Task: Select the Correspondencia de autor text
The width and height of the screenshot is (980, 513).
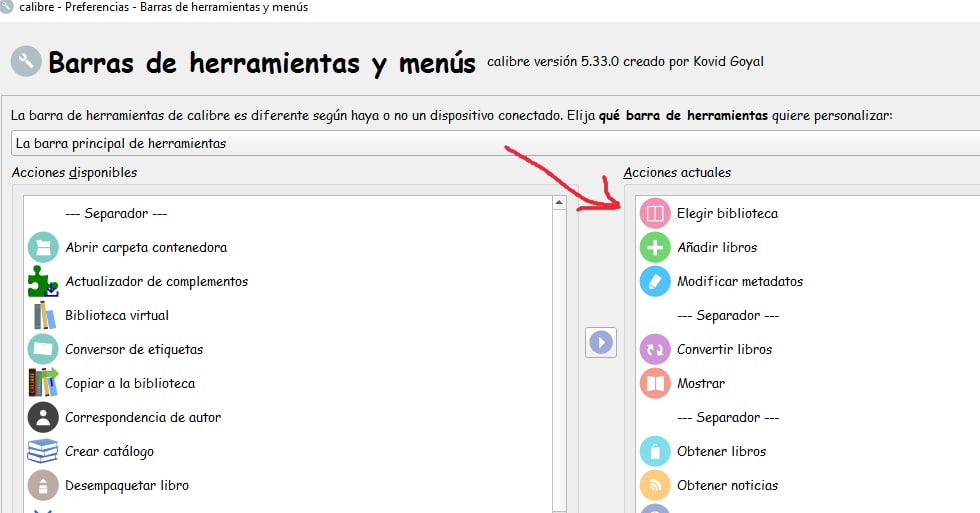Action: pos(143,417)
